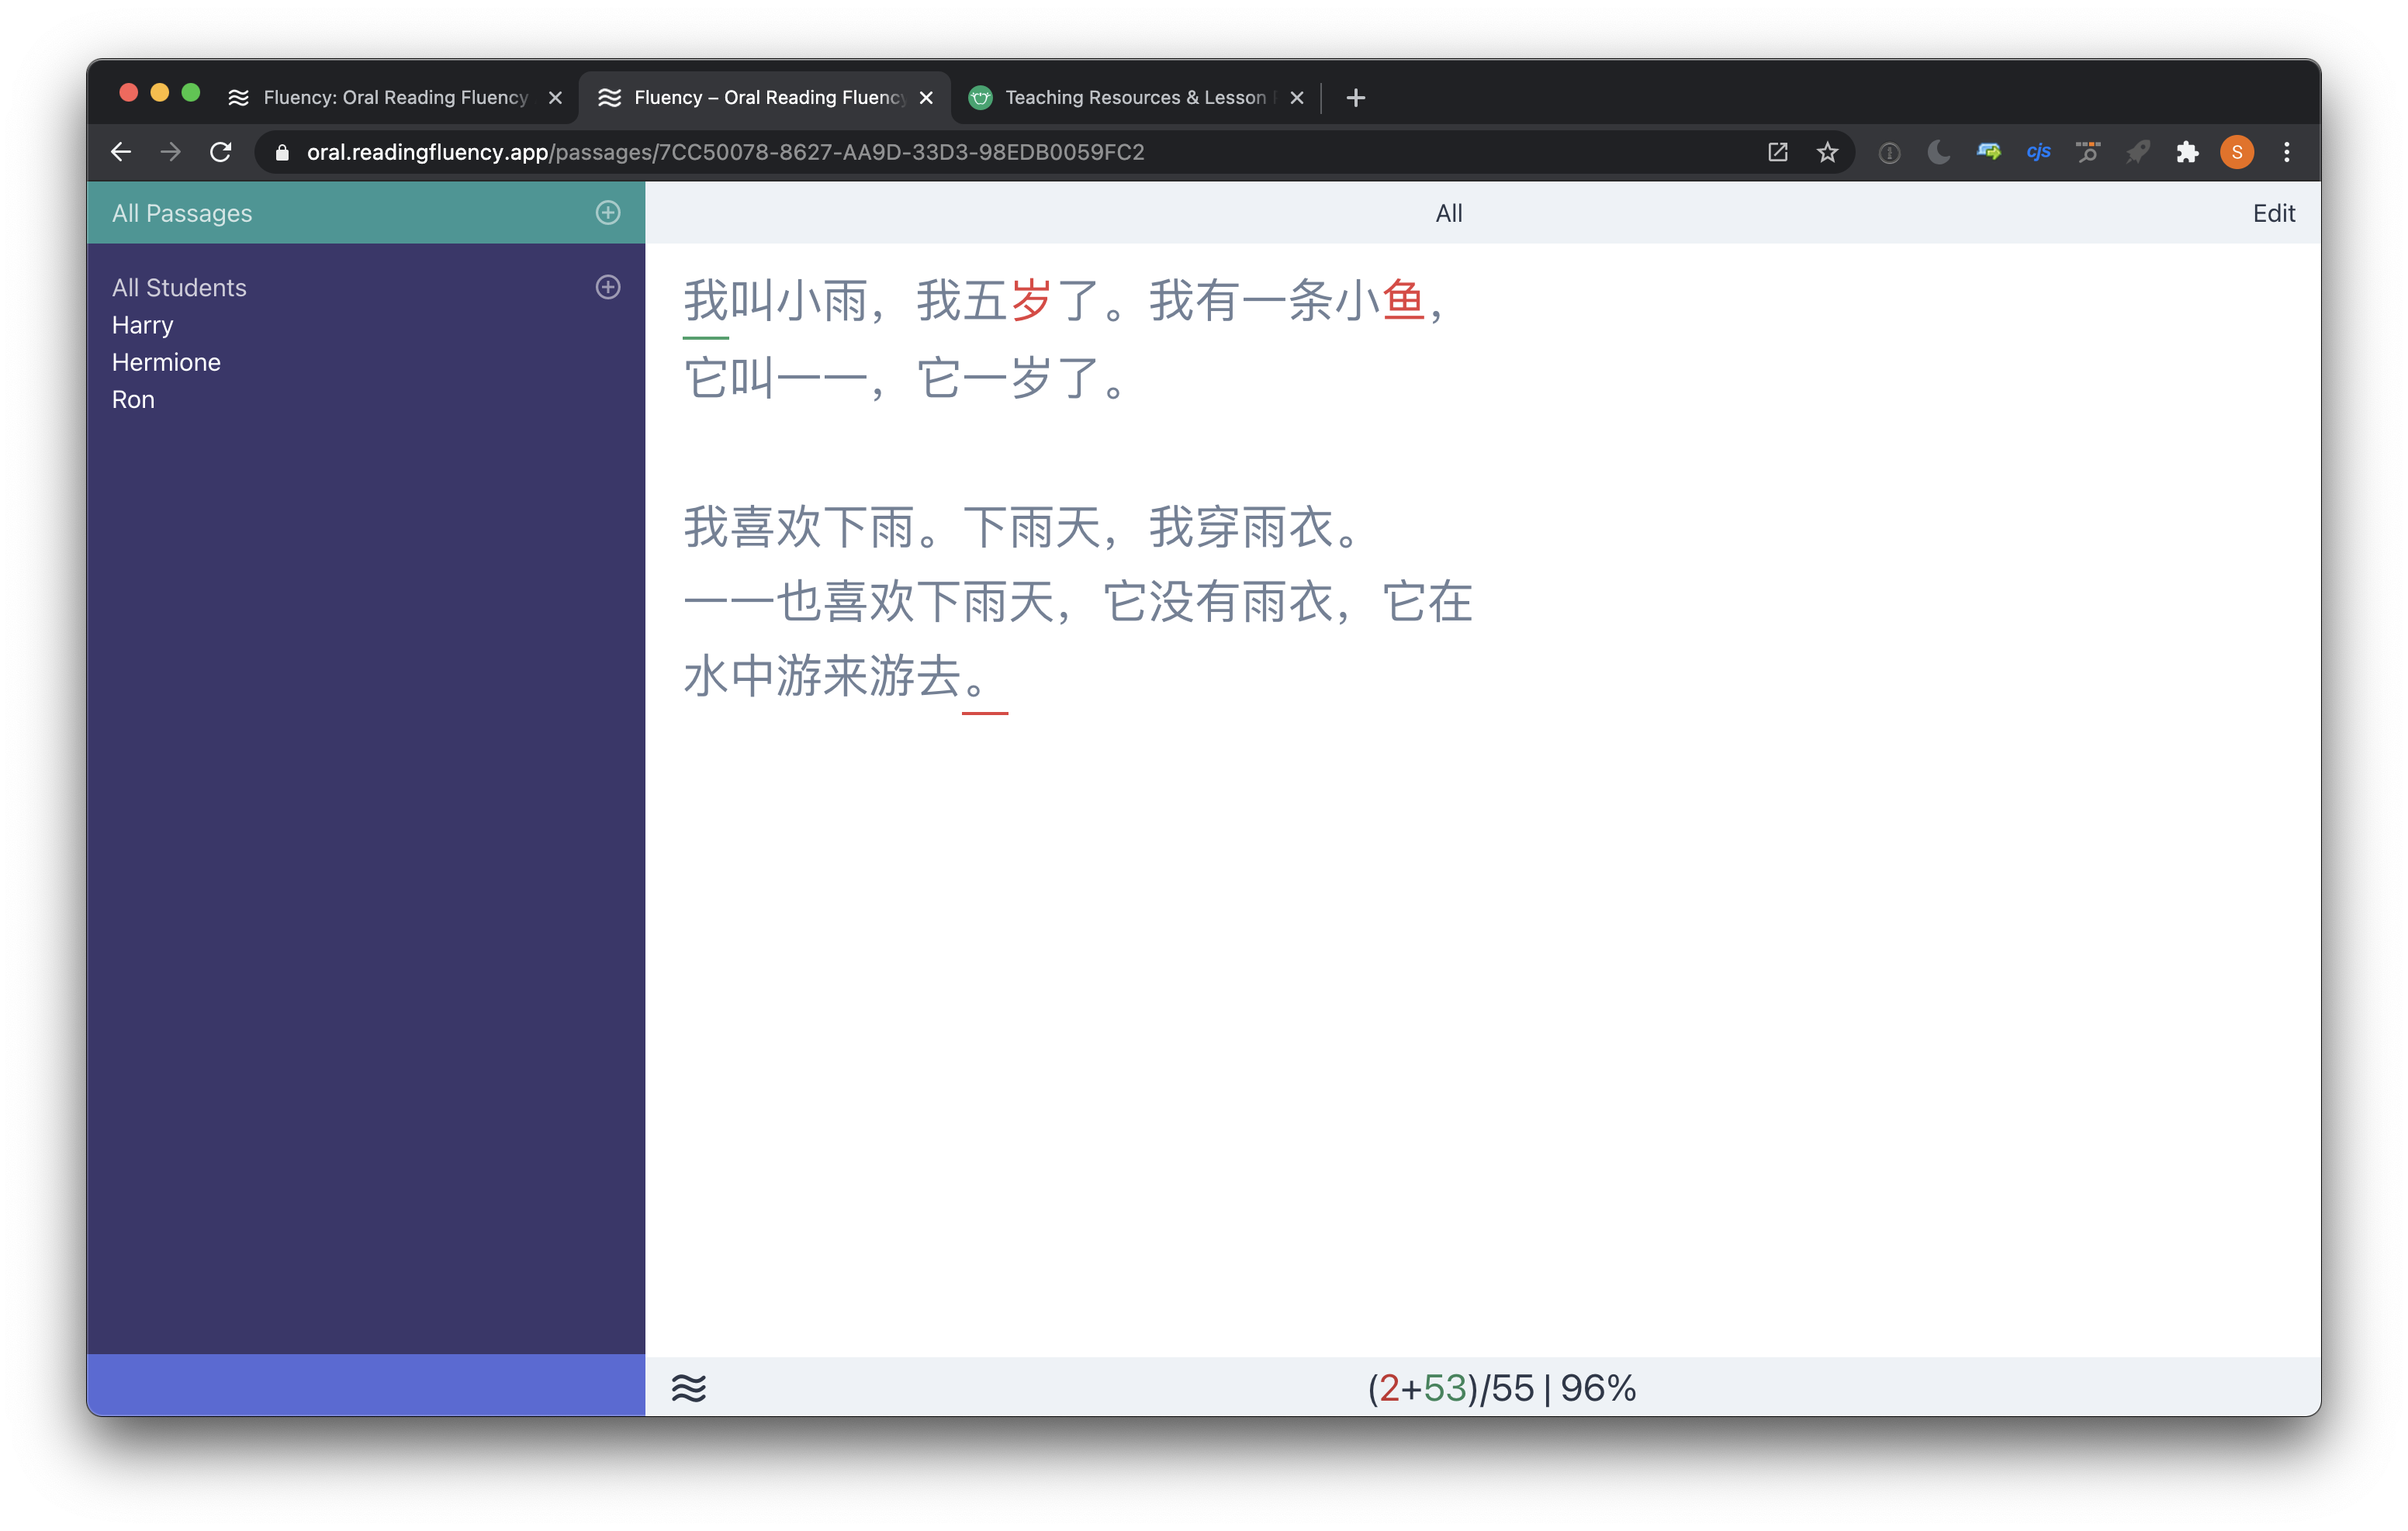Select student Hermione in the sidebar
This screenshot has height=1531, width=2408.
(166, 361)
